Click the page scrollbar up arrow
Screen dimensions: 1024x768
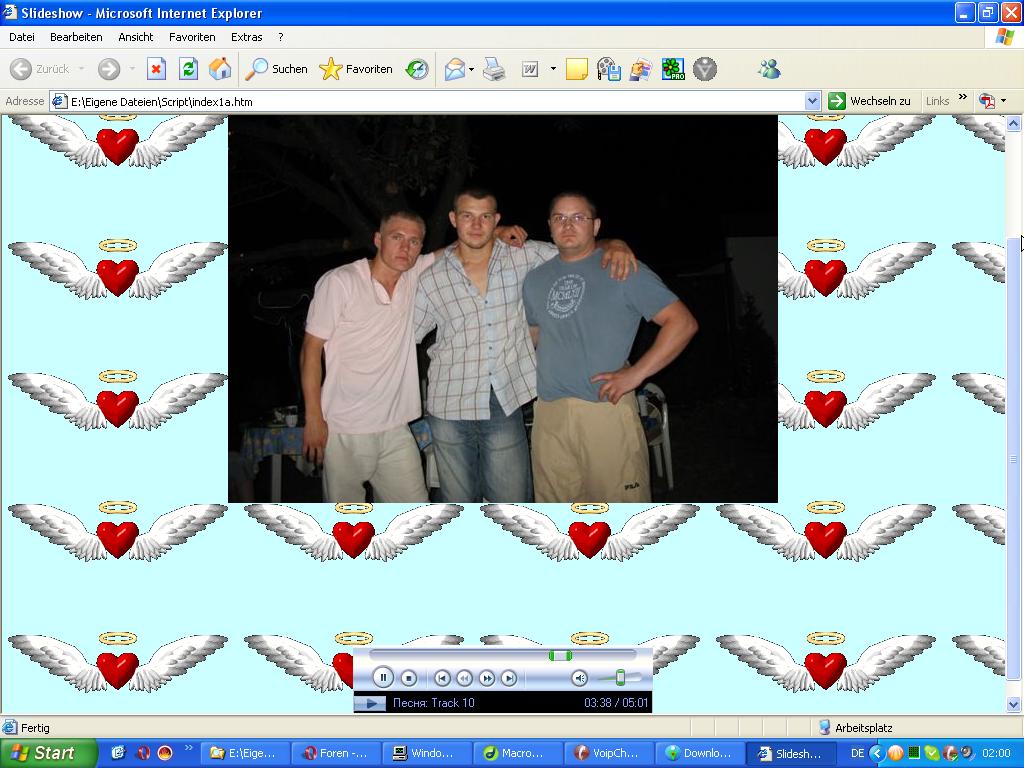[1014, 123]
